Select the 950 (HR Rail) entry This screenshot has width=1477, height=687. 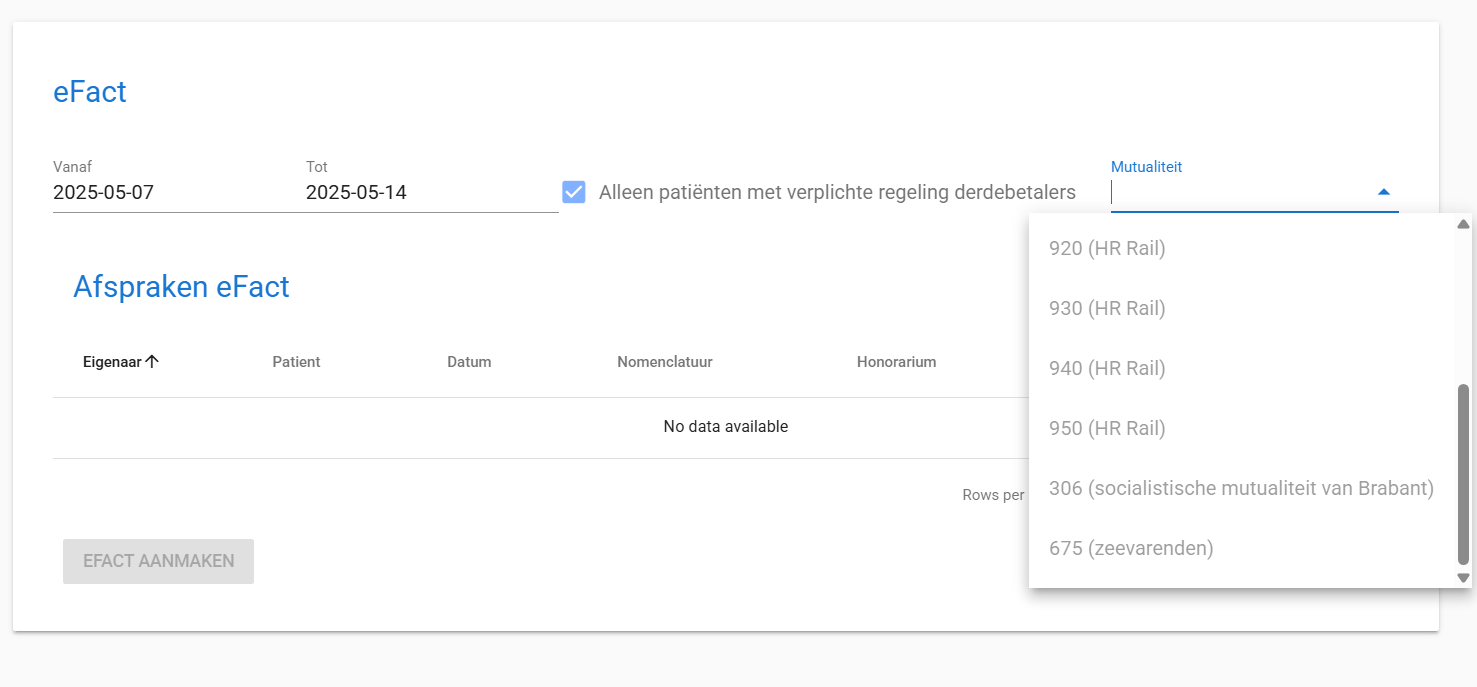1107,428
